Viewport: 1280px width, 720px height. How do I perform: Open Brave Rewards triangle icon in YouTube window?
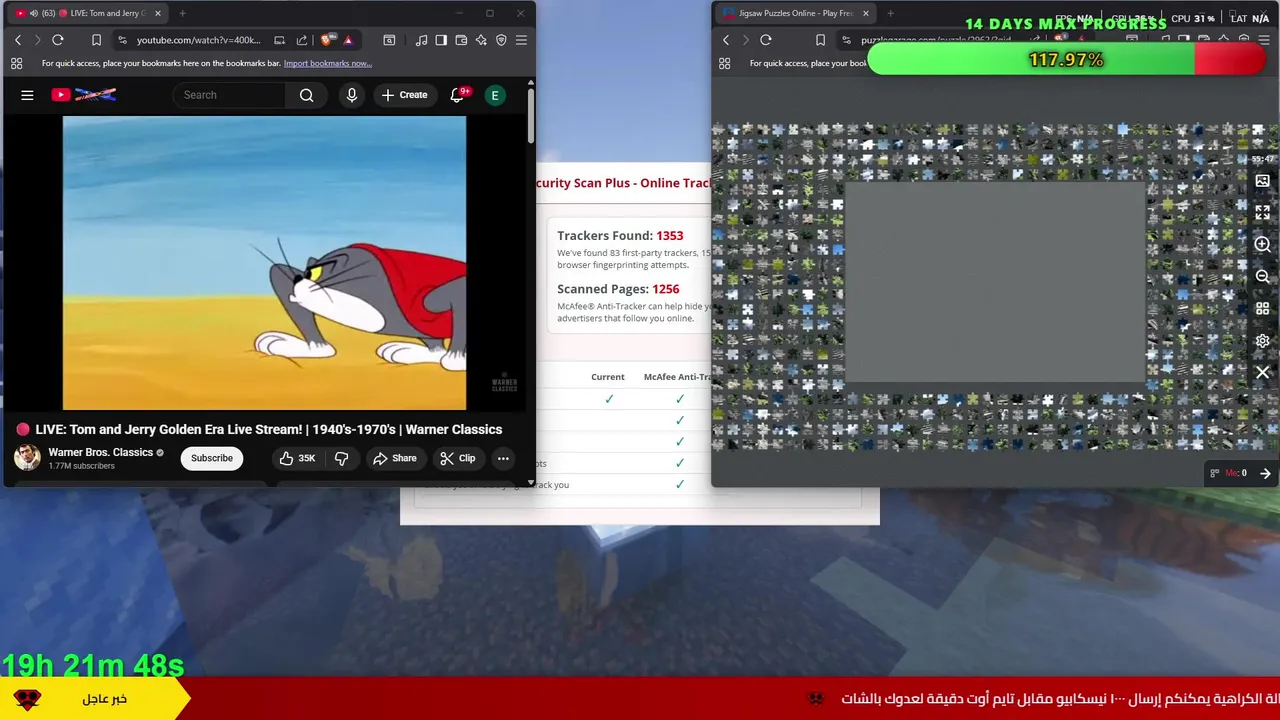click(348, 40)
